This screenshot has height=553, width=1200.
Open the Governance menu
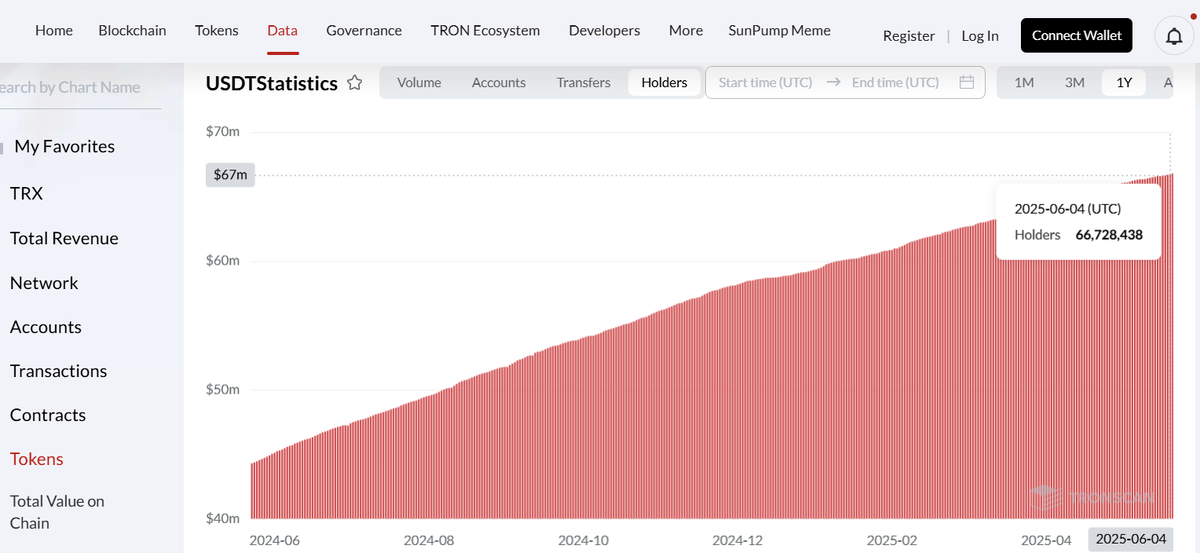pos(364,30)
